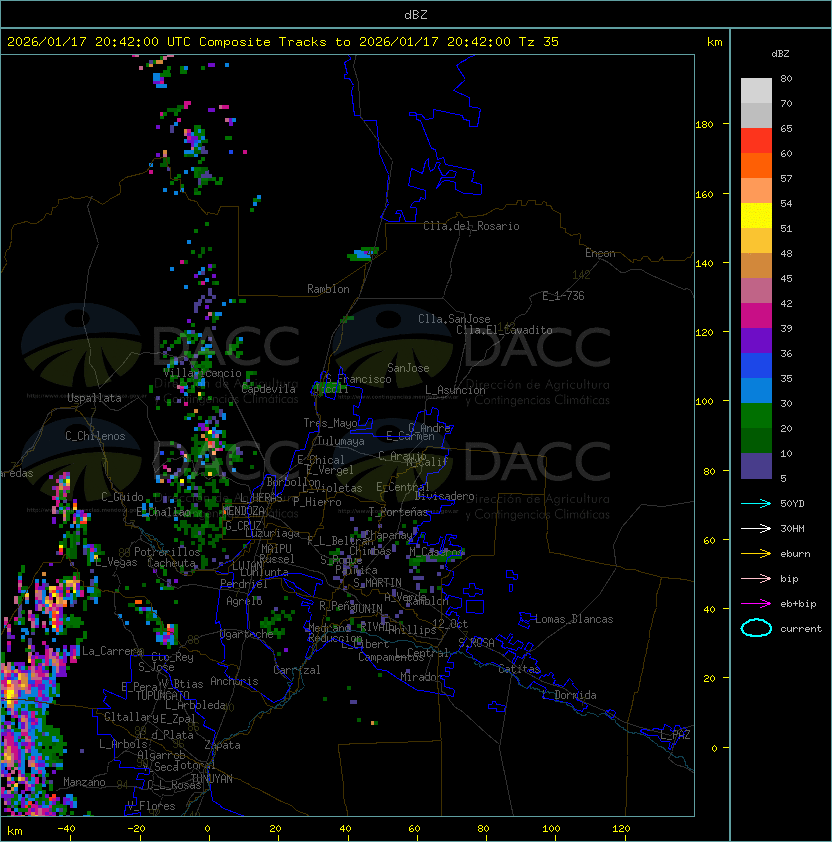The image size is (832, 842).
Task: Pick the orange swatch between 60 and 57 dBZ
Action: [756, 166]
